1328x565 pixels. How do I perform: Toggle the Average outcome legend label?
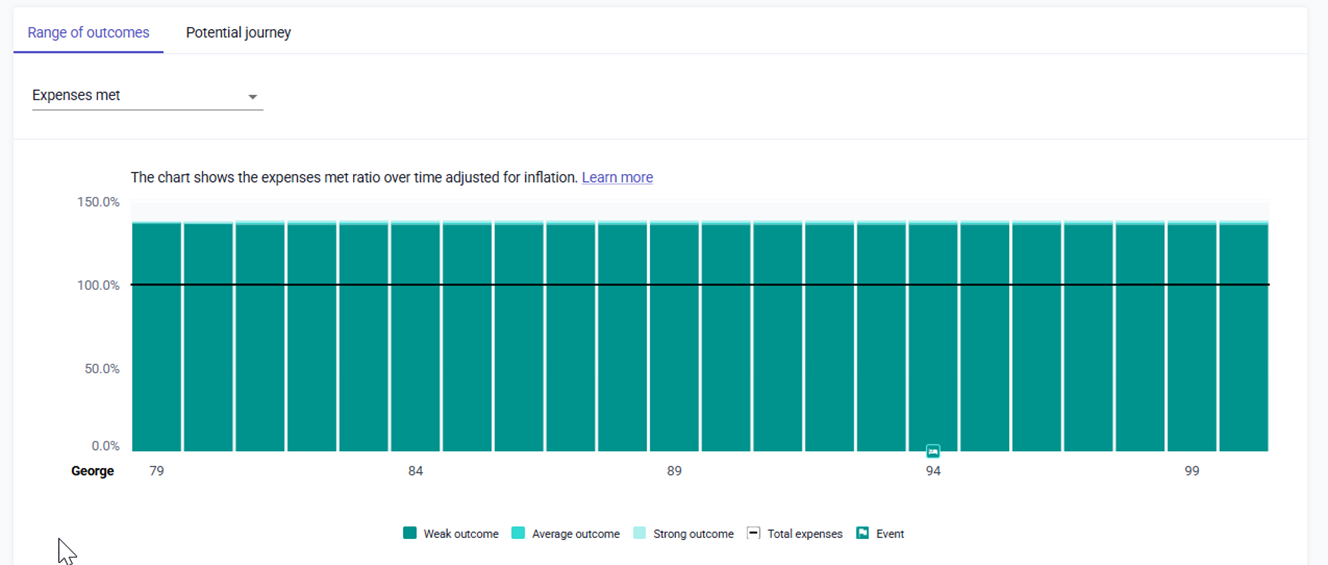coord(575,534)
